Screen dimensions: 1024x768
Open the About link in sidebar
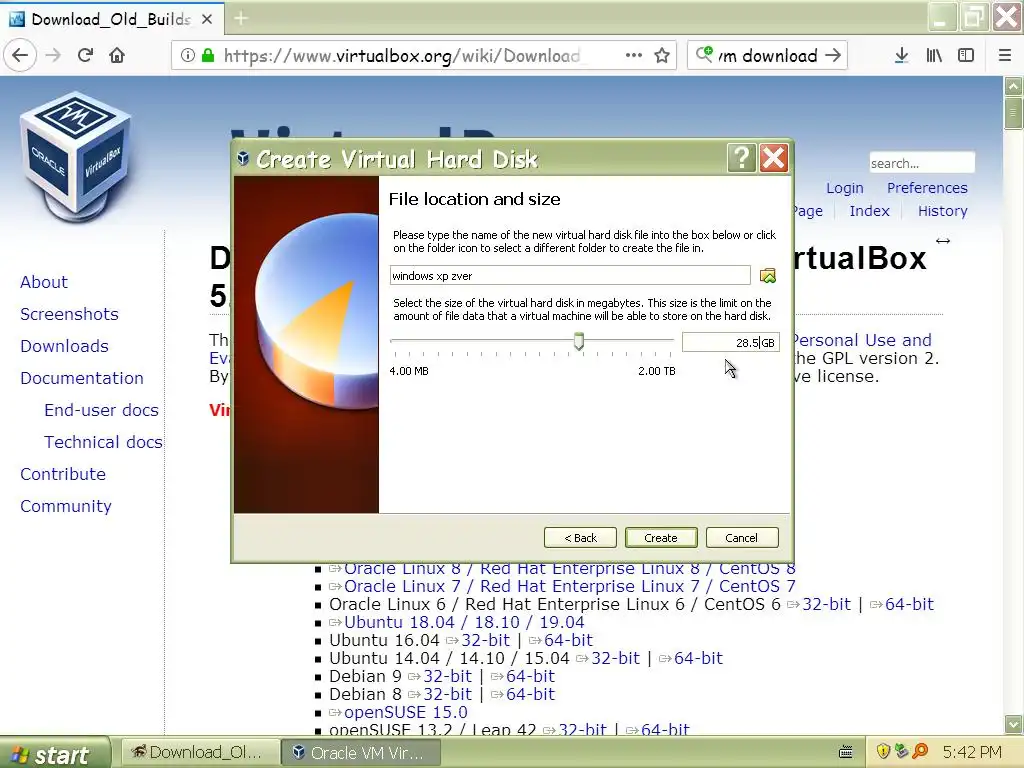(44, 282)
